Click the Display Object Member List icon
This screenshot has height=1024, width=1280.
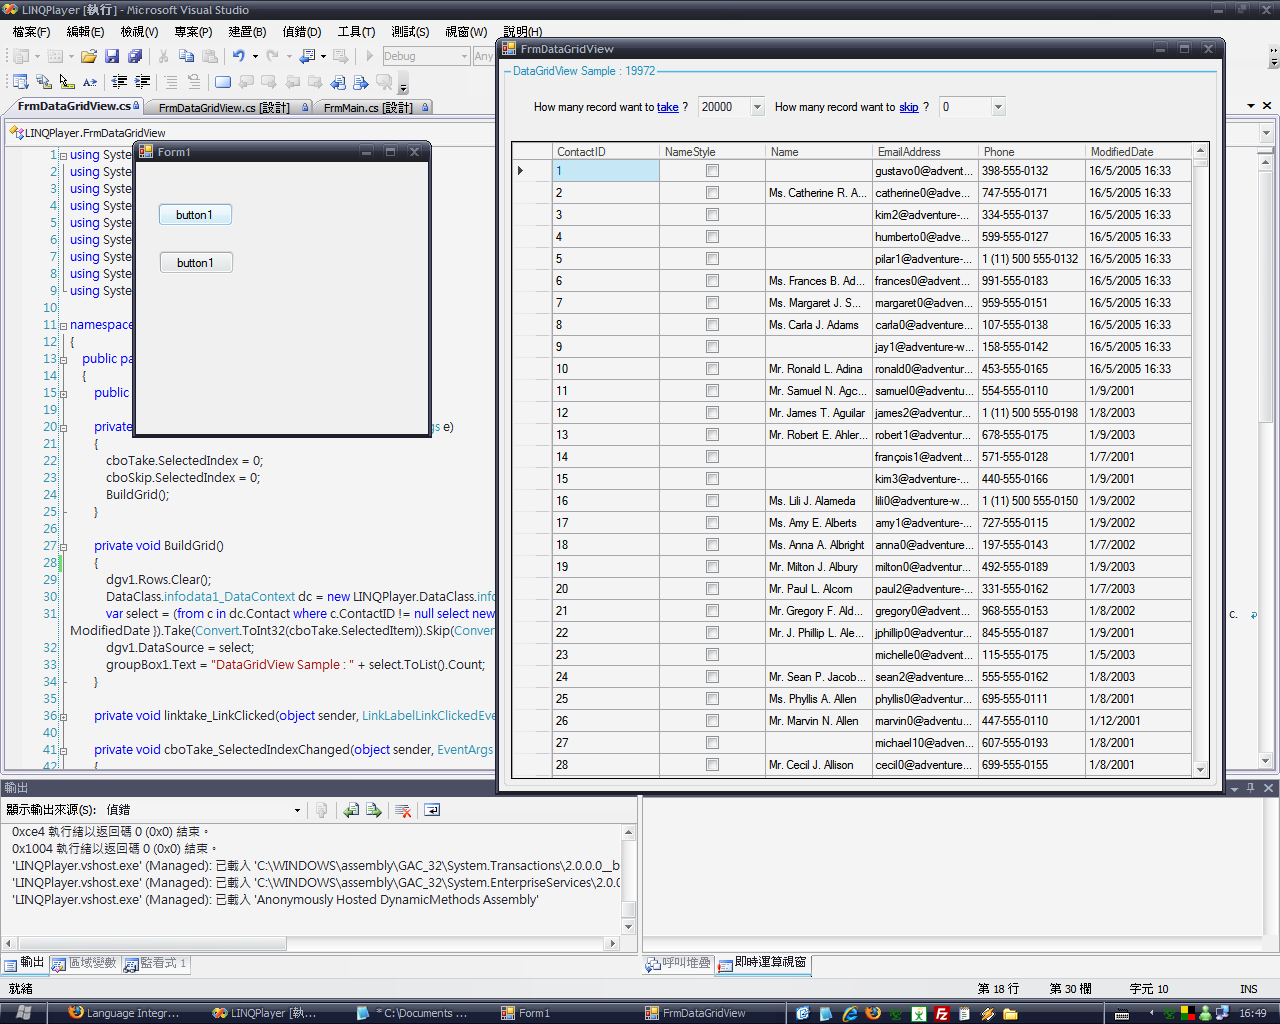[21, 82]
